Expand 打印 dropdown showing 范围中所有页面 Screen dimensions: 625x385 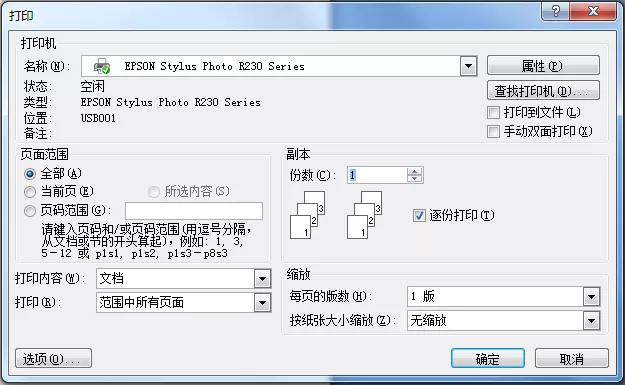[262, 303]
